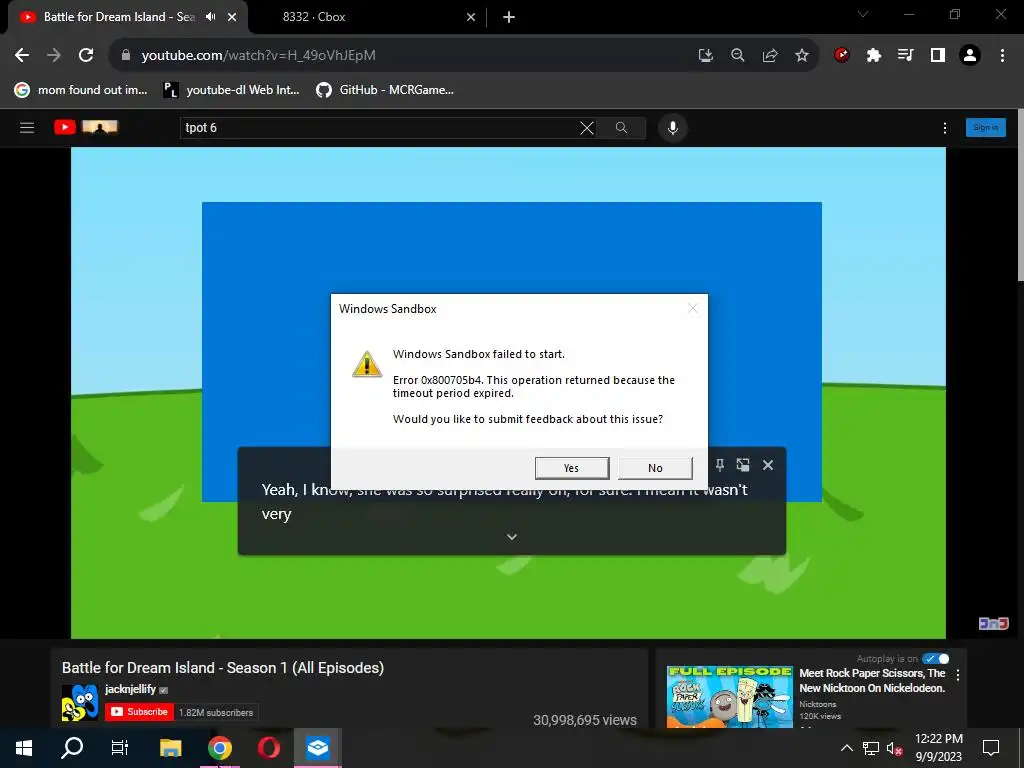This screenshot has width=1024, height=768.
Task: Close the Windows Sandbox error dialog
Action: point(693,308)
